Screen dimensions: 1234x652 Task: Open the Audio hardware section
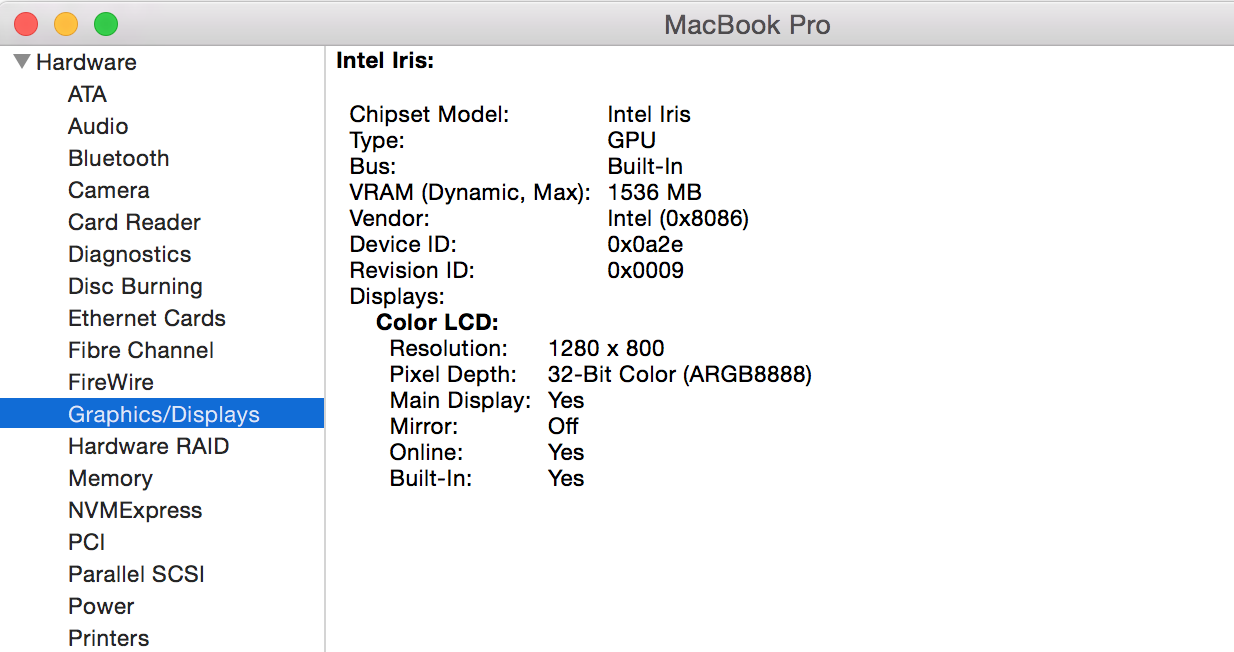pos(98,126)
